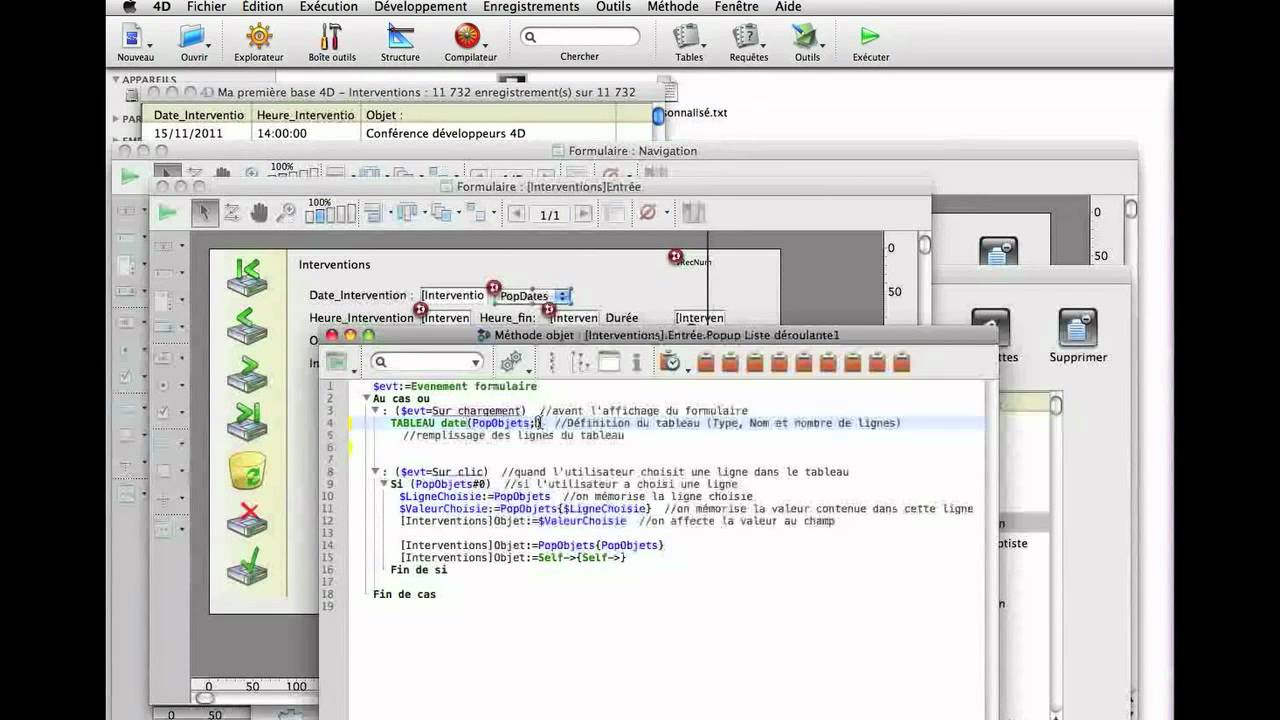Open the Requêtes dropdown arrow
This screenshot has height=720, width=1280.
pos(763,45)
